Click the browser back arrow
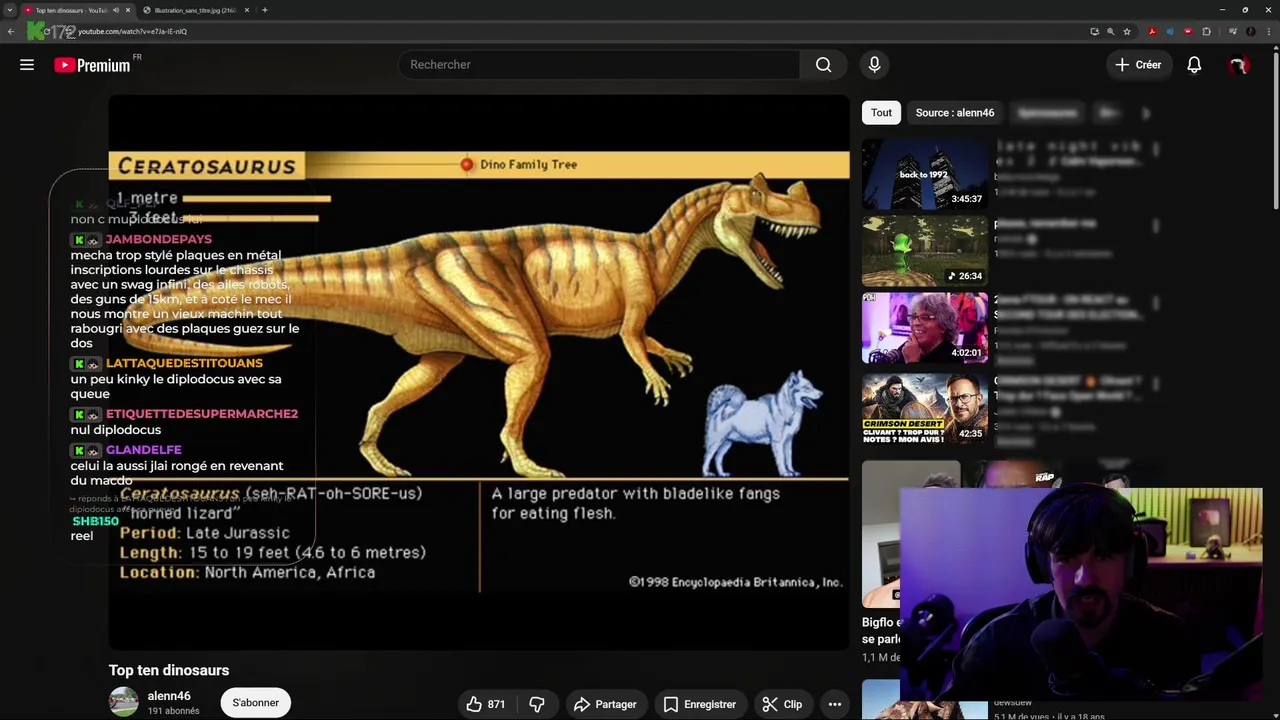Image resolution: width=1280 pixels, height=720 pixels. coord(11,31)
